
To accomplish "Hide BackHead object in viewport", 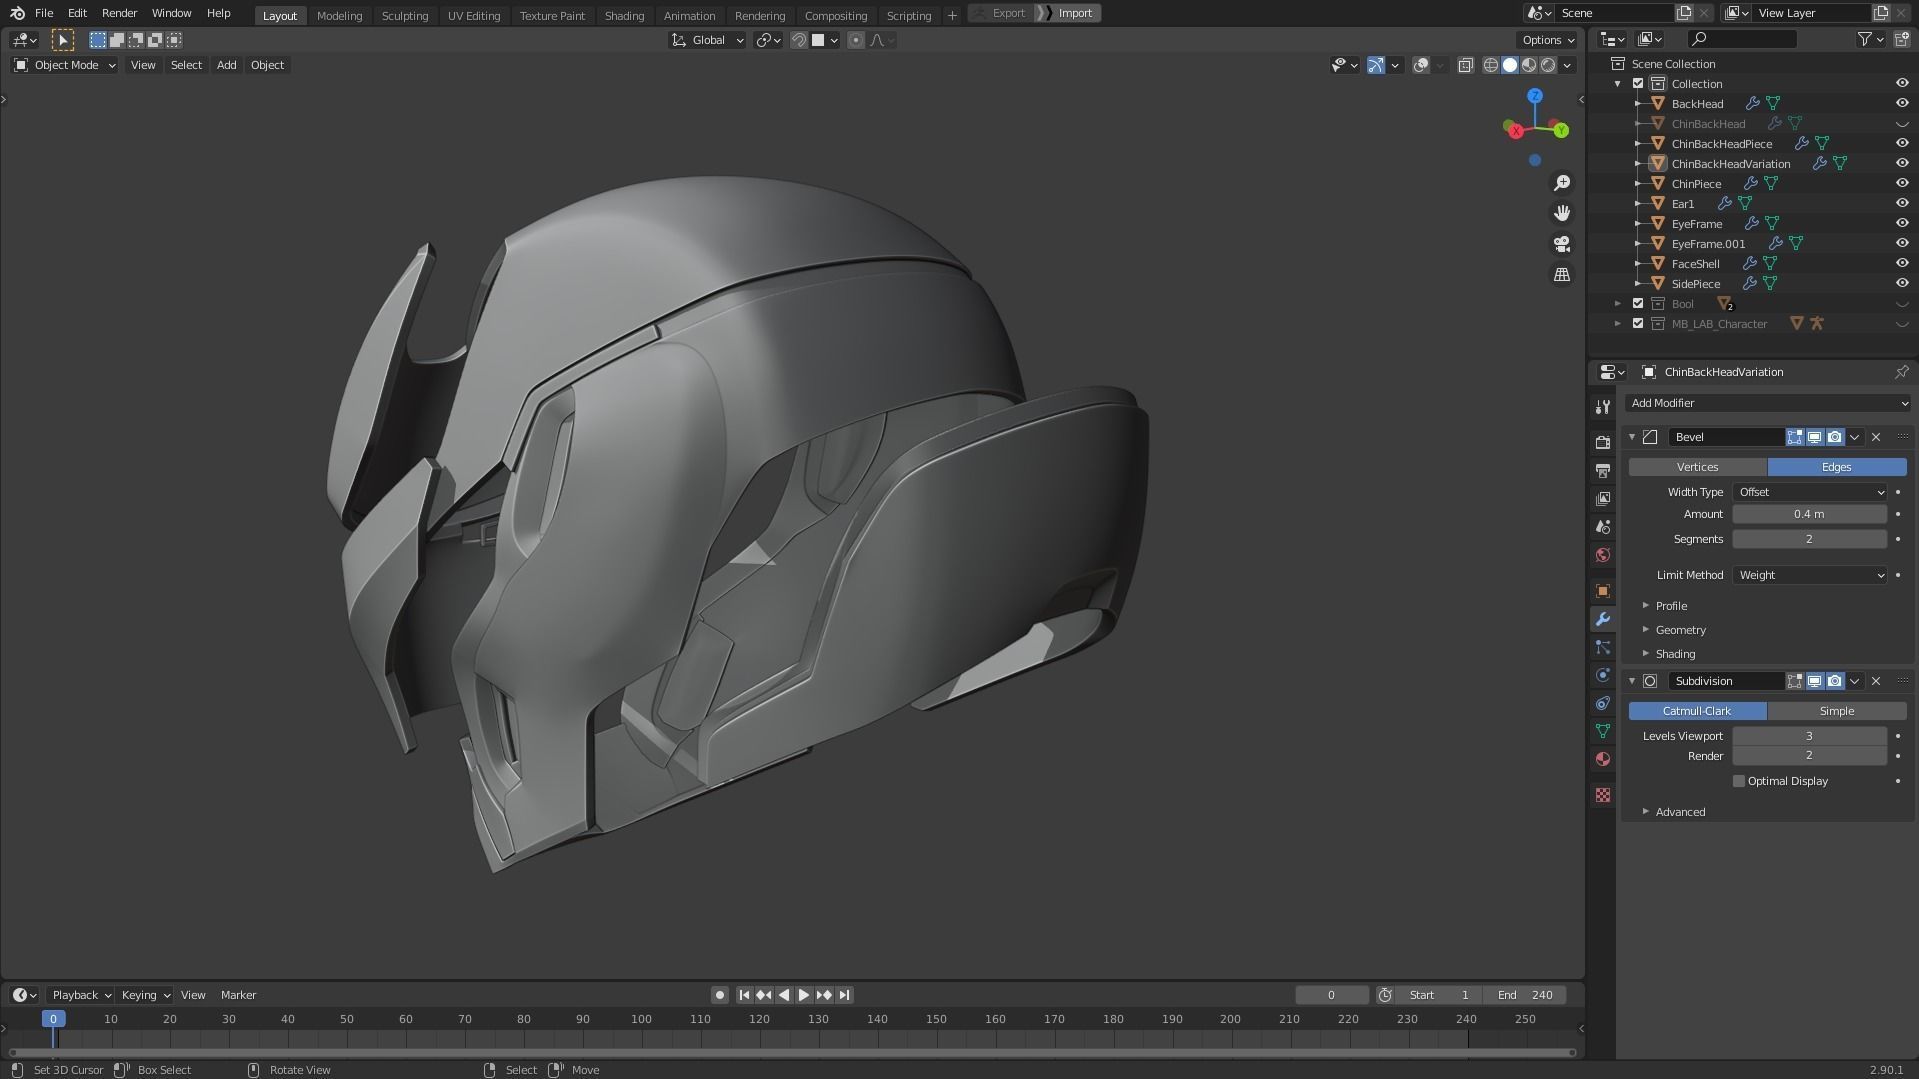I will pyautogui.click(x=1902, y=103).
